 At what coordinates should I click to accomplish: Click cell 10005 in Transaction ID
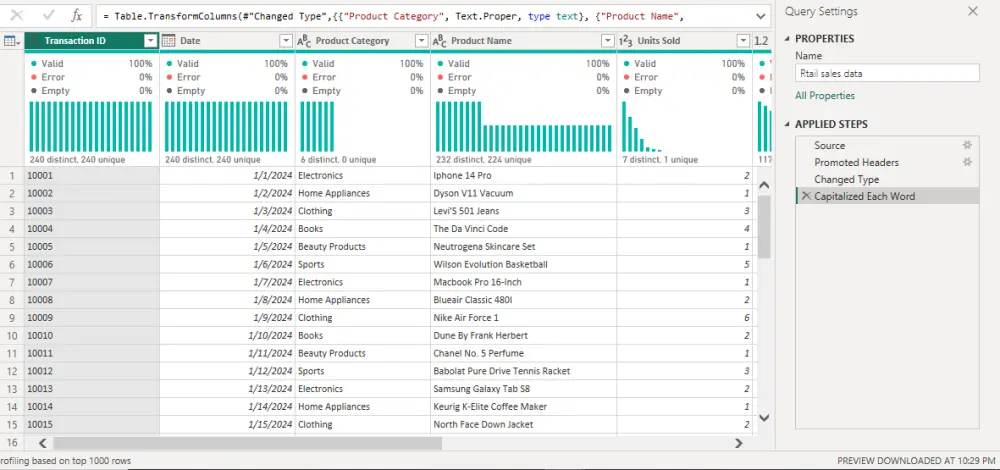coord(92,246)
